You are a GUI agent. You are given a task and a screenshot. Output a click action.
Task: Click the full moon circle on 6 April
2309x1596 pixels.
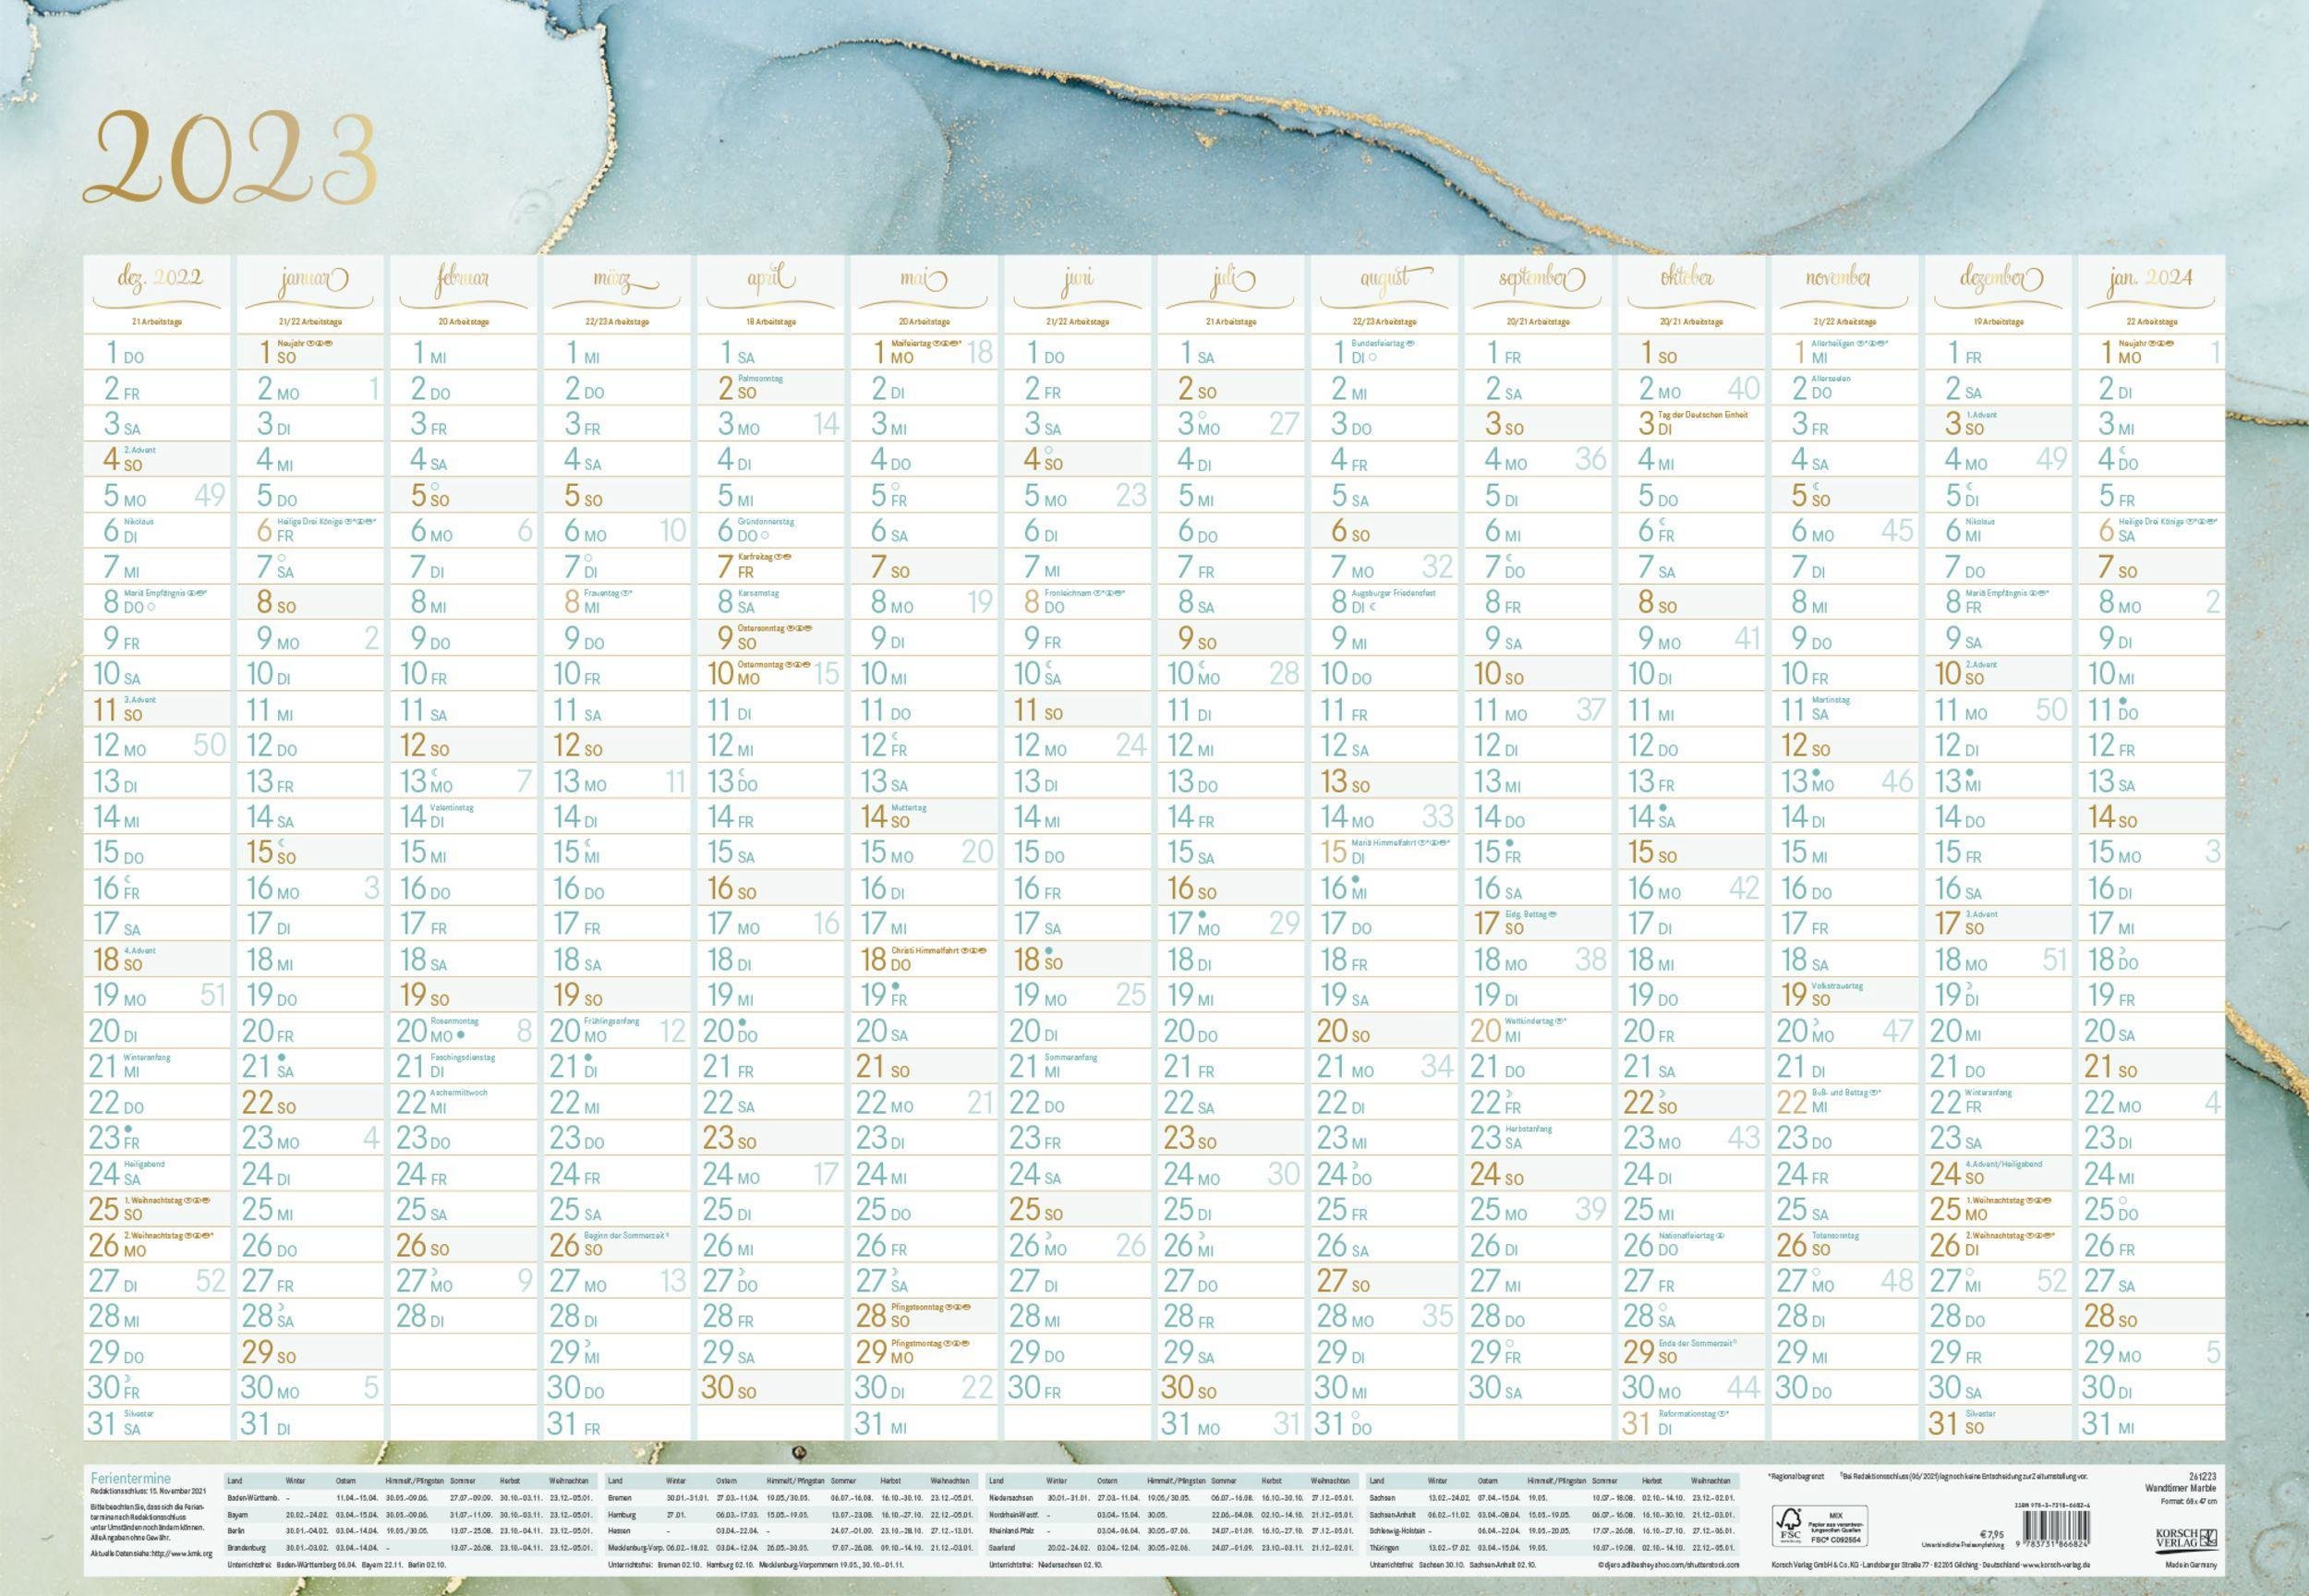(764, 536)
